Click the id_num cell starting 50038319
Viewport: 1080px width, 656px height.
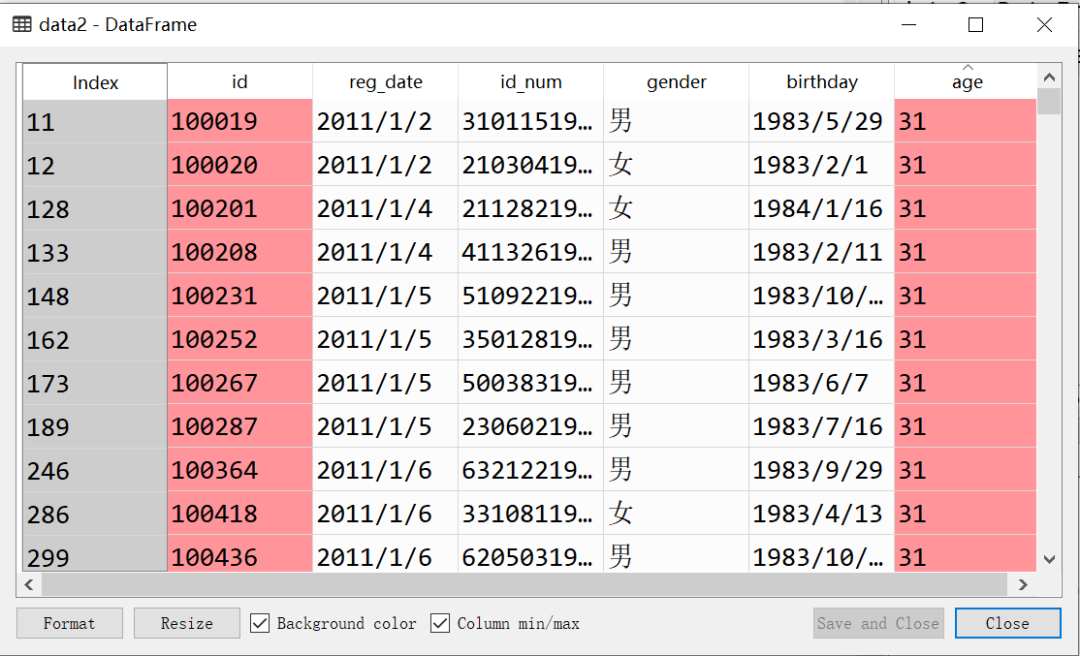pyautogui.click(x=530, y=382)
